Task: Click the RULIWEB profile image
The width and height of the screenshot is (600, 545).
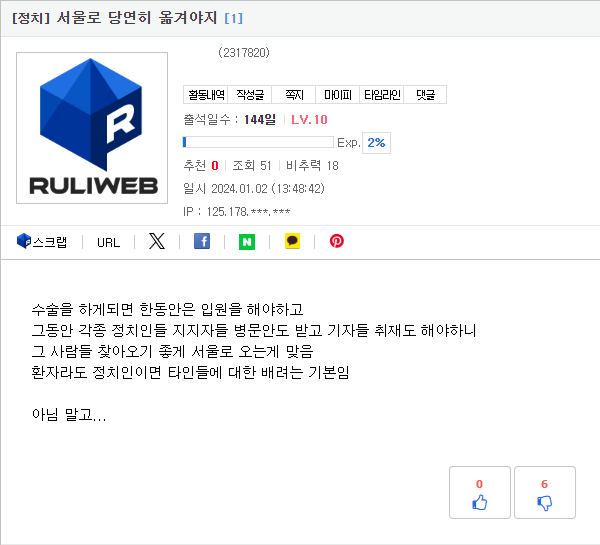Action: click(x=92, y=128)
